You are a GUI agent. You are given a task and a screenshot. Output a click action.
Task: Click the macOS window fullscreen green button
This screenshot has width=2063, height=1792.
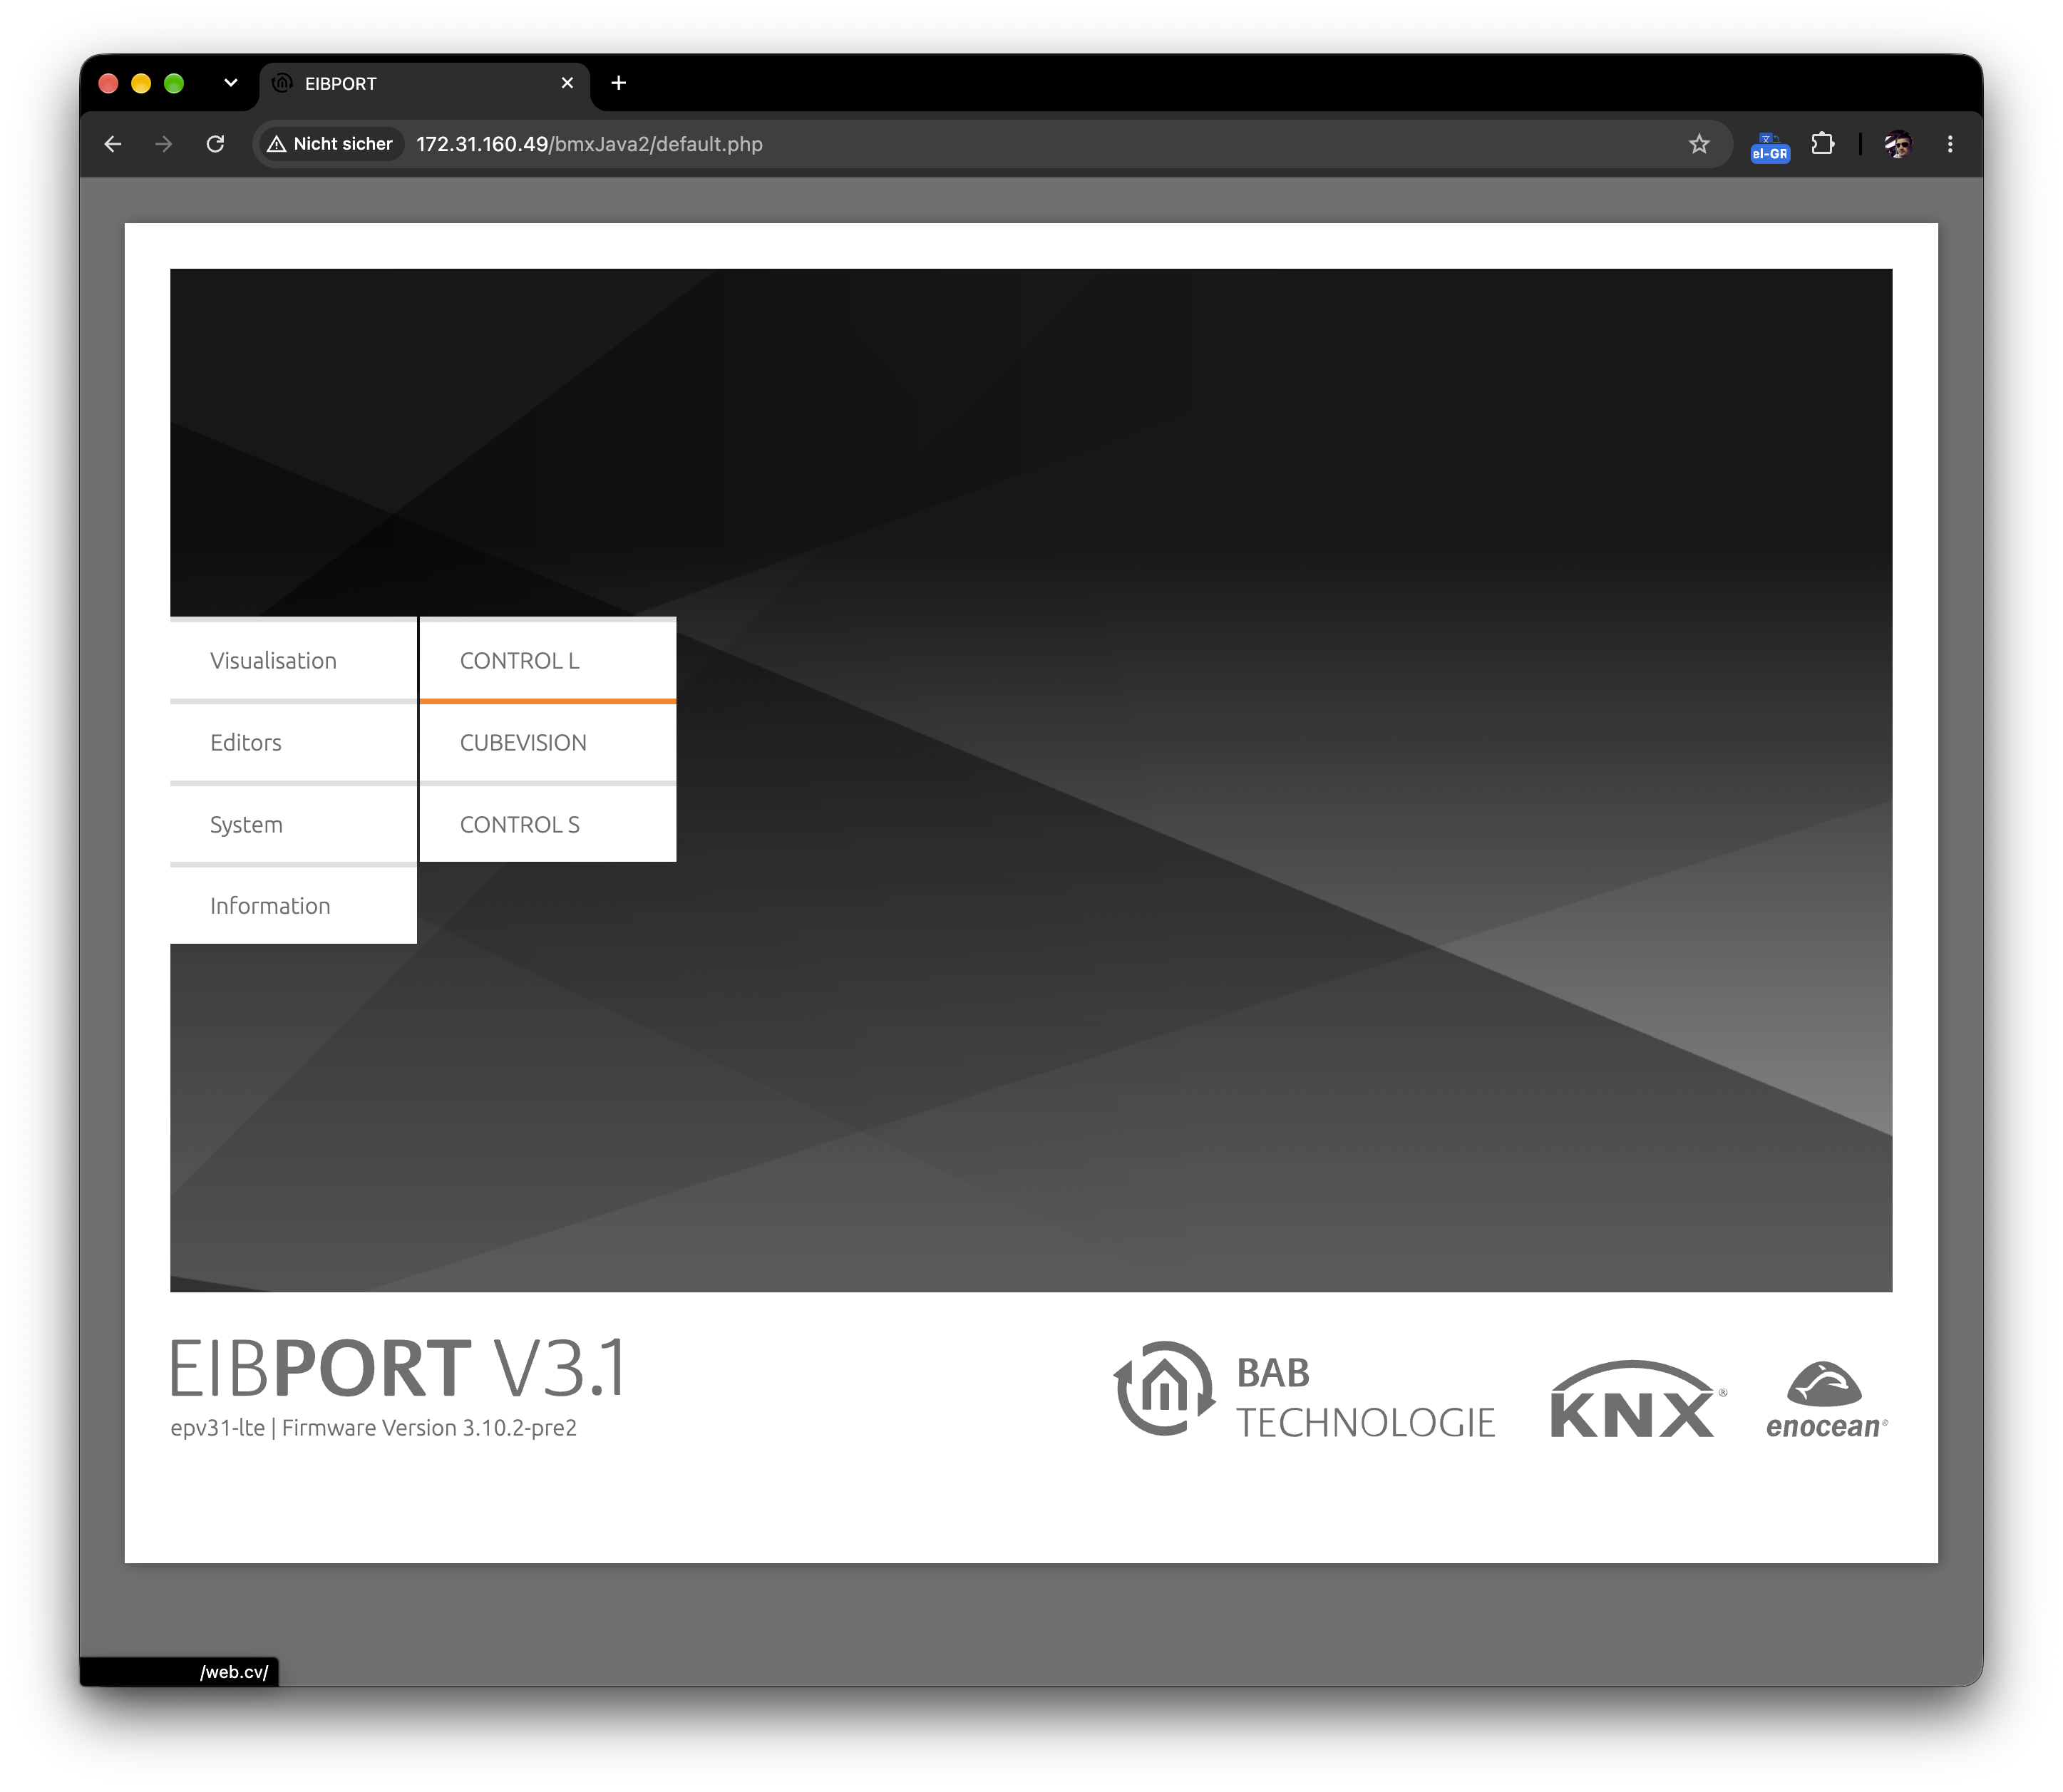click(174, 83)
